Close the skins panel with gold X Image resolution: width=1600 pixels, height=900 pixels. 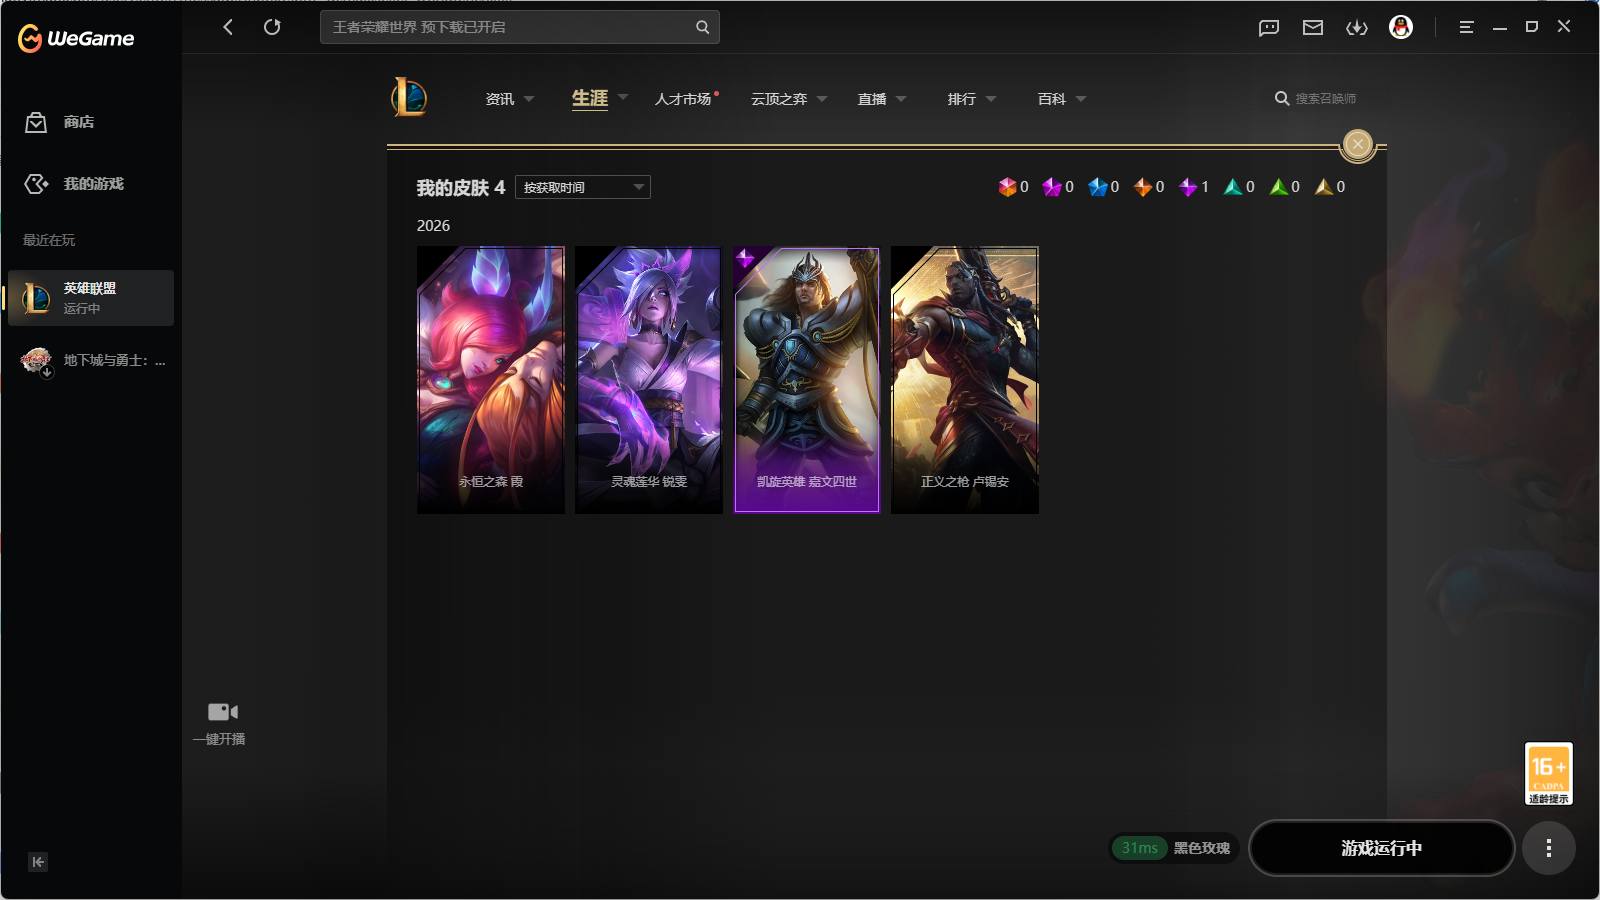coord(1357,145)
